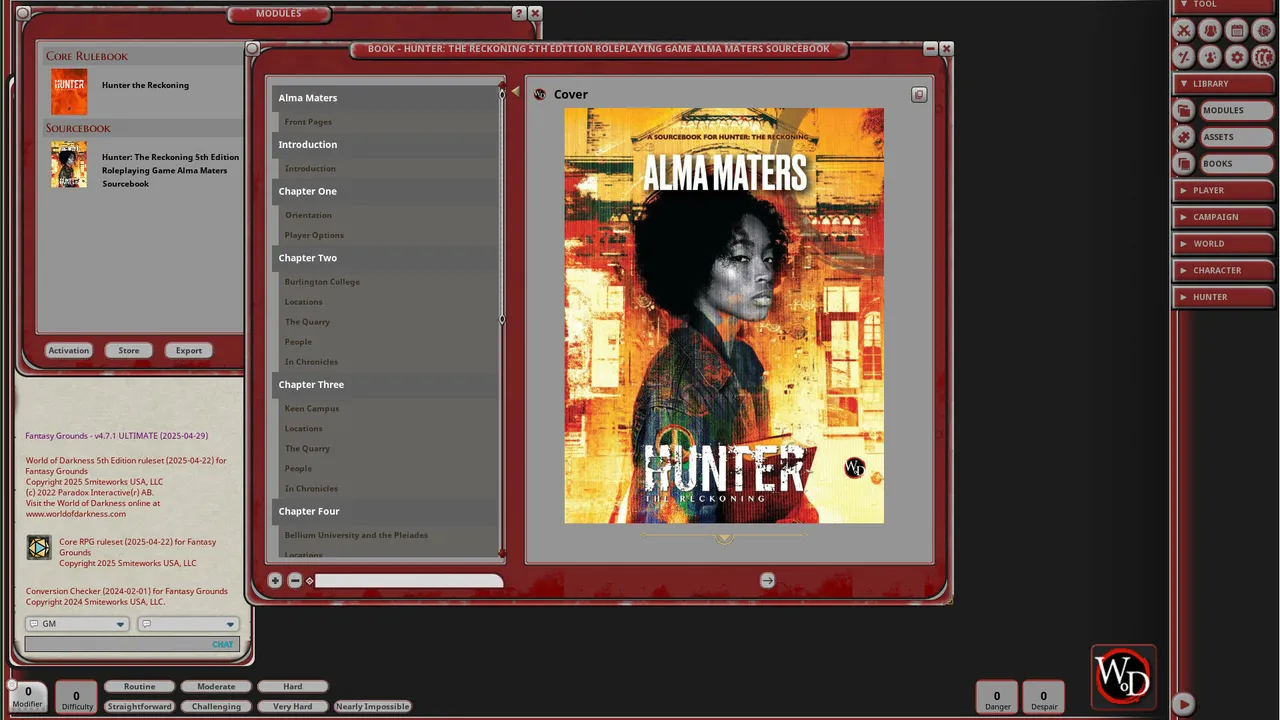1280x720 pixels.
Task: Click the popout icon next to Cover heading
Action: click(919, 95)
